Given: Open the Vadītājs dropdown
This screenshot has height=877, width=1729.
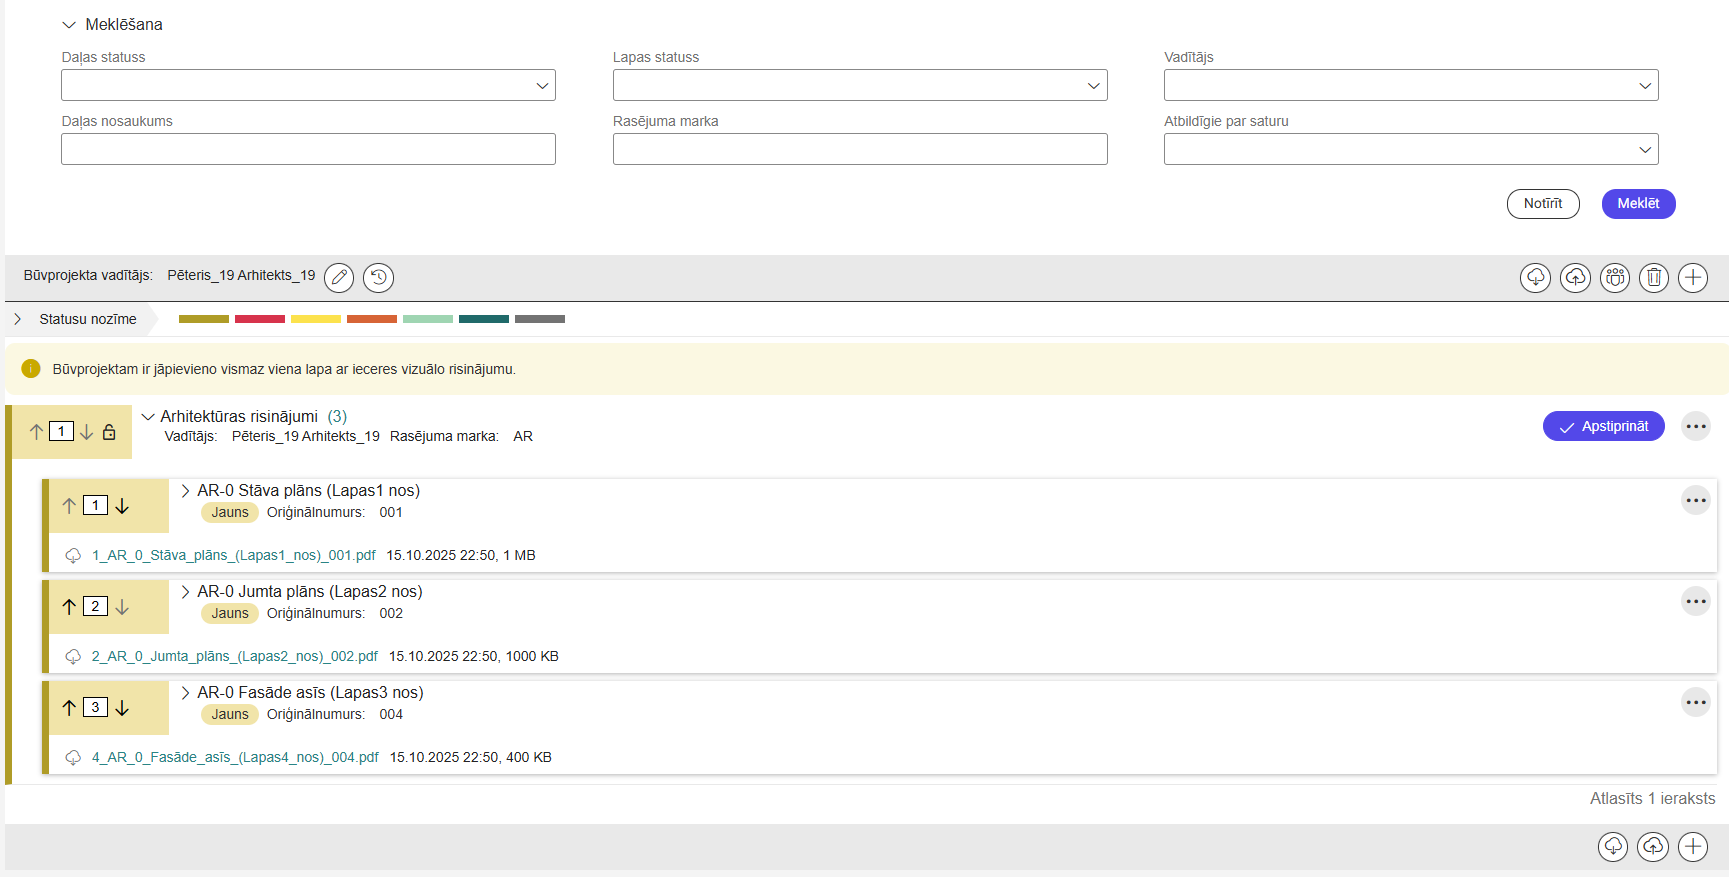Looking at the screenshot, I should point(1410,85).
